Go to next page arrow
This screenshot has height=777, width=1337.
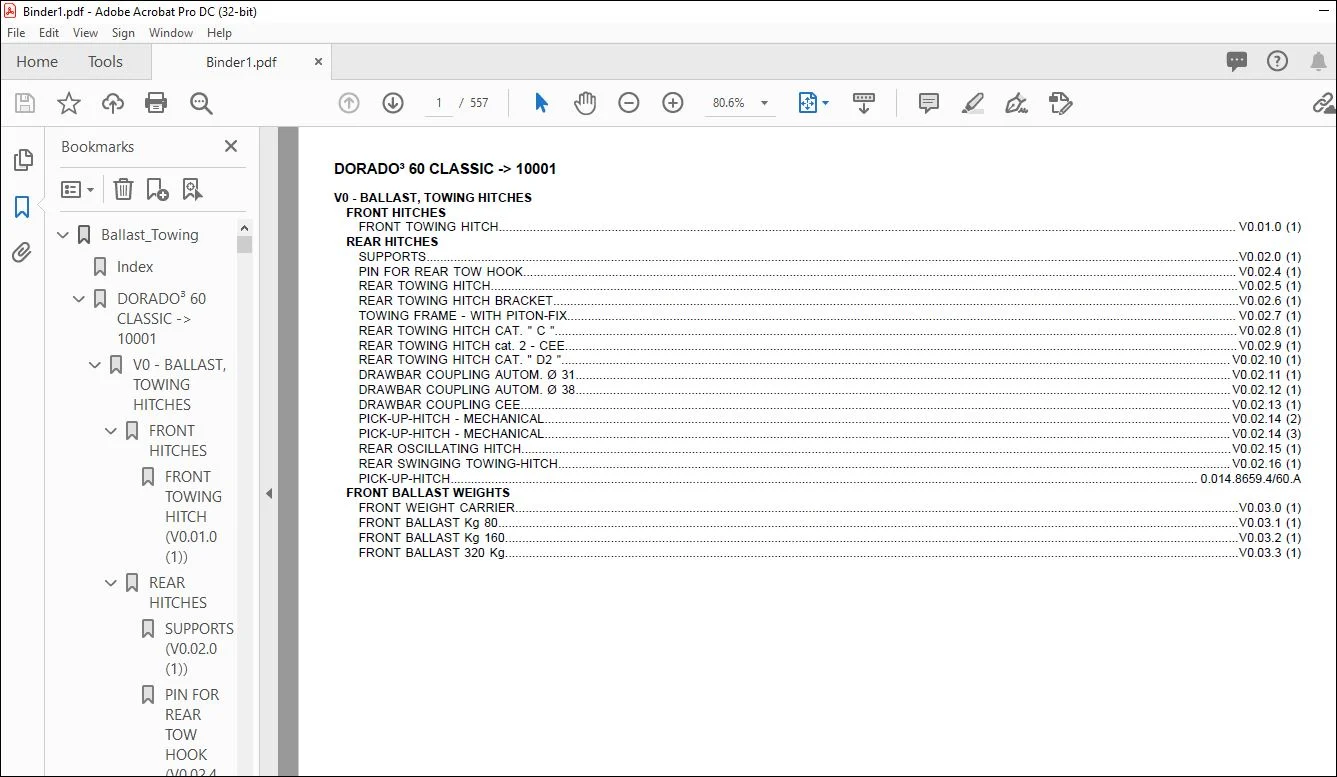point(393,103)
